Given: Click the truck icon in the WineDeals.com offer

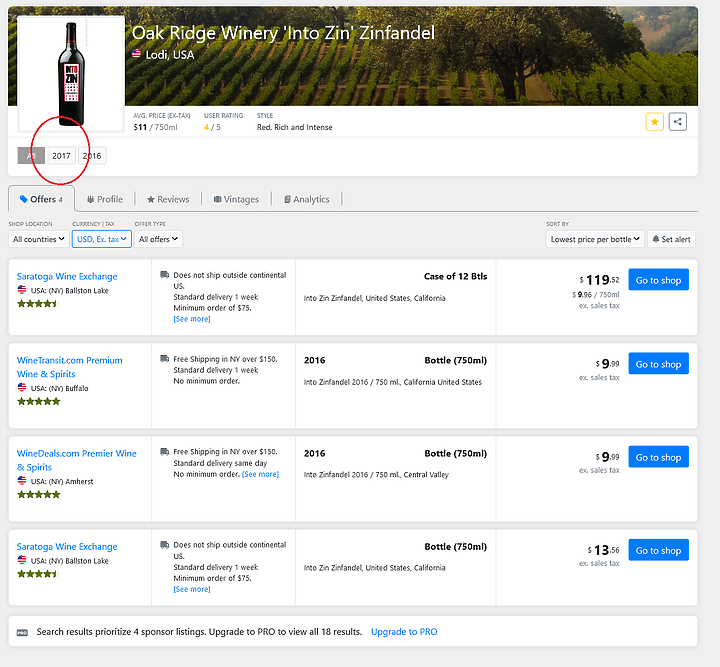Looking at the screenshot, I should 164,451.
